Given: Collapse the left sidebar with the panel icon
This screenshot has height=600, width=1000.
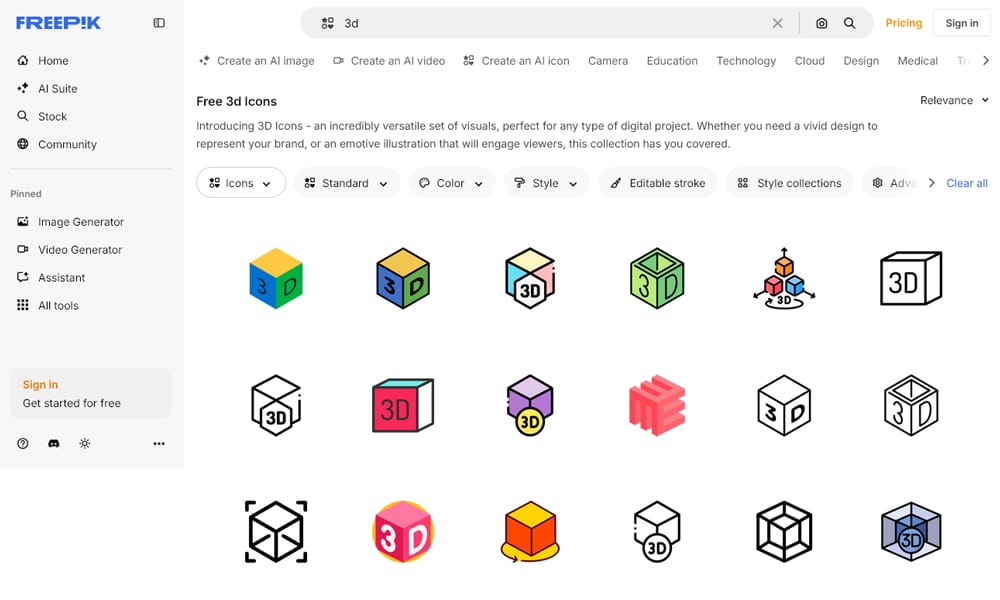Looking at the screenshot, I should pyautogui.click(x=159, y=22).
